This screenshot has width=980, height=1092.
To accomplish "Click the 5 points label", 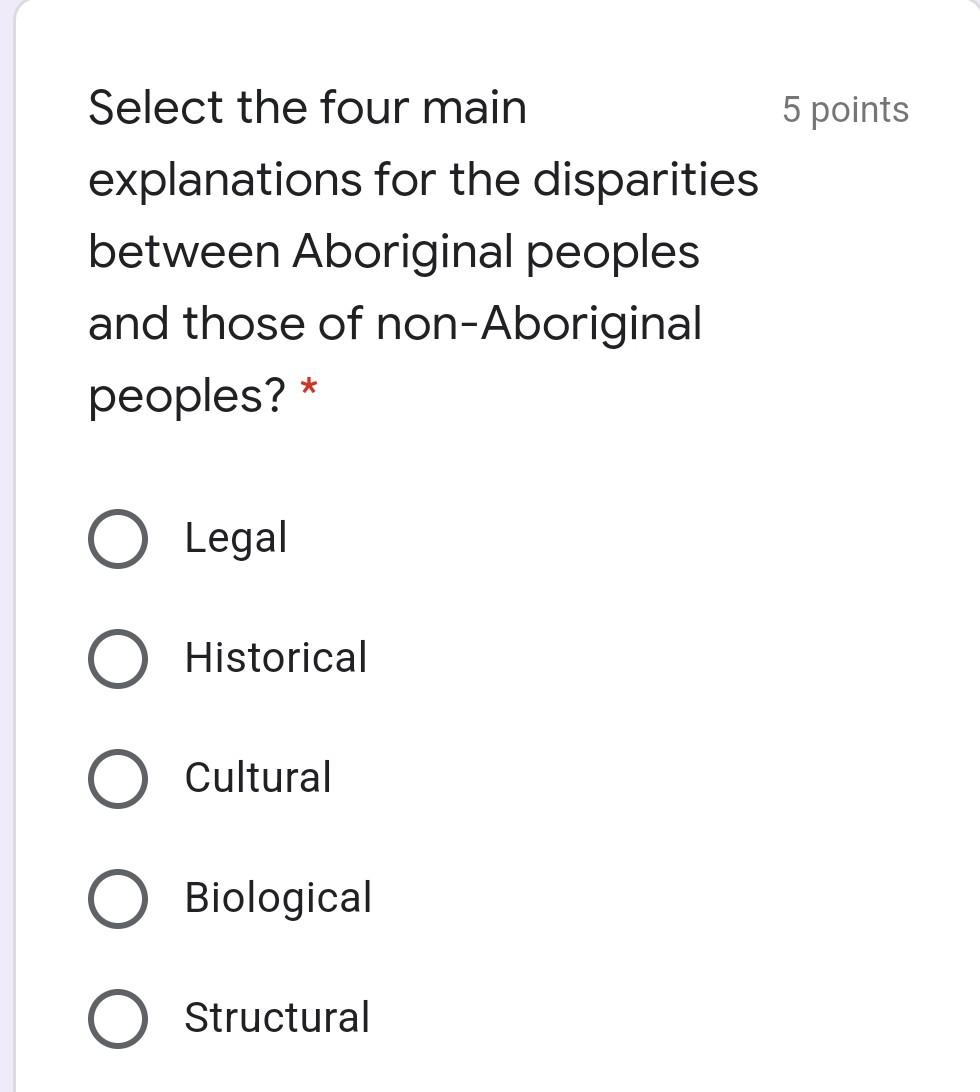I will pyautogui.click(x=846, y=110).
